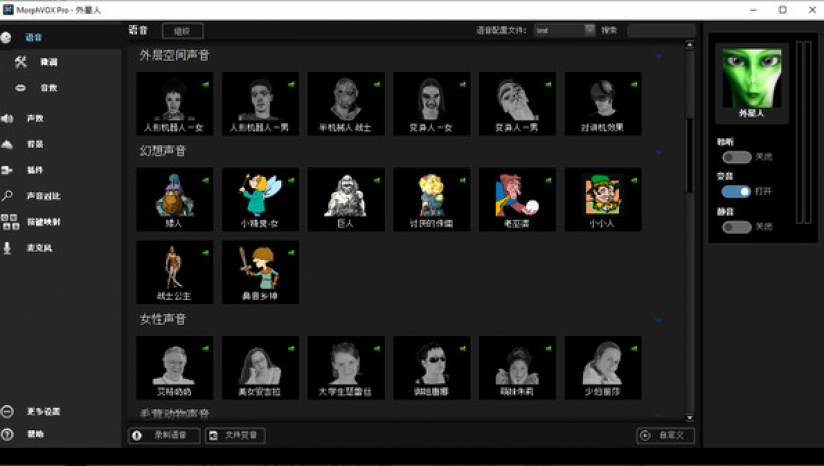Click green speaker on the cyborg warrior card
This screenshot has height=466, width=824.
[x=377, y=85]
